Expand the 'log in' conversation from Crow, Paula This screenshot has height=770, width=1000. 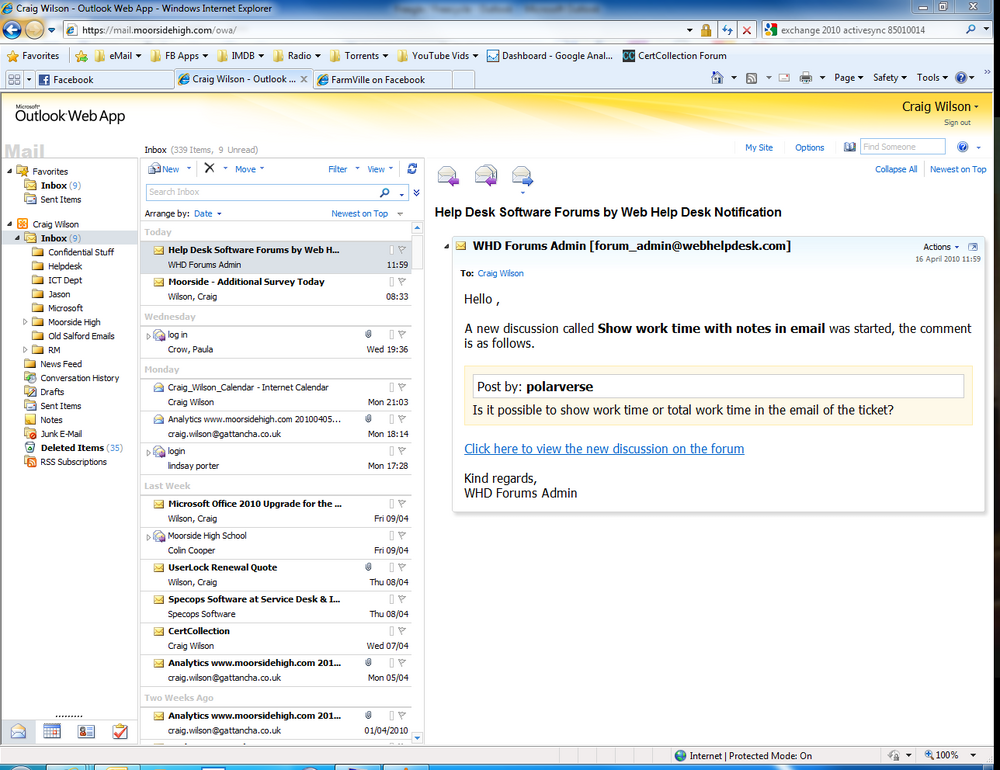(x=148, y=336)
